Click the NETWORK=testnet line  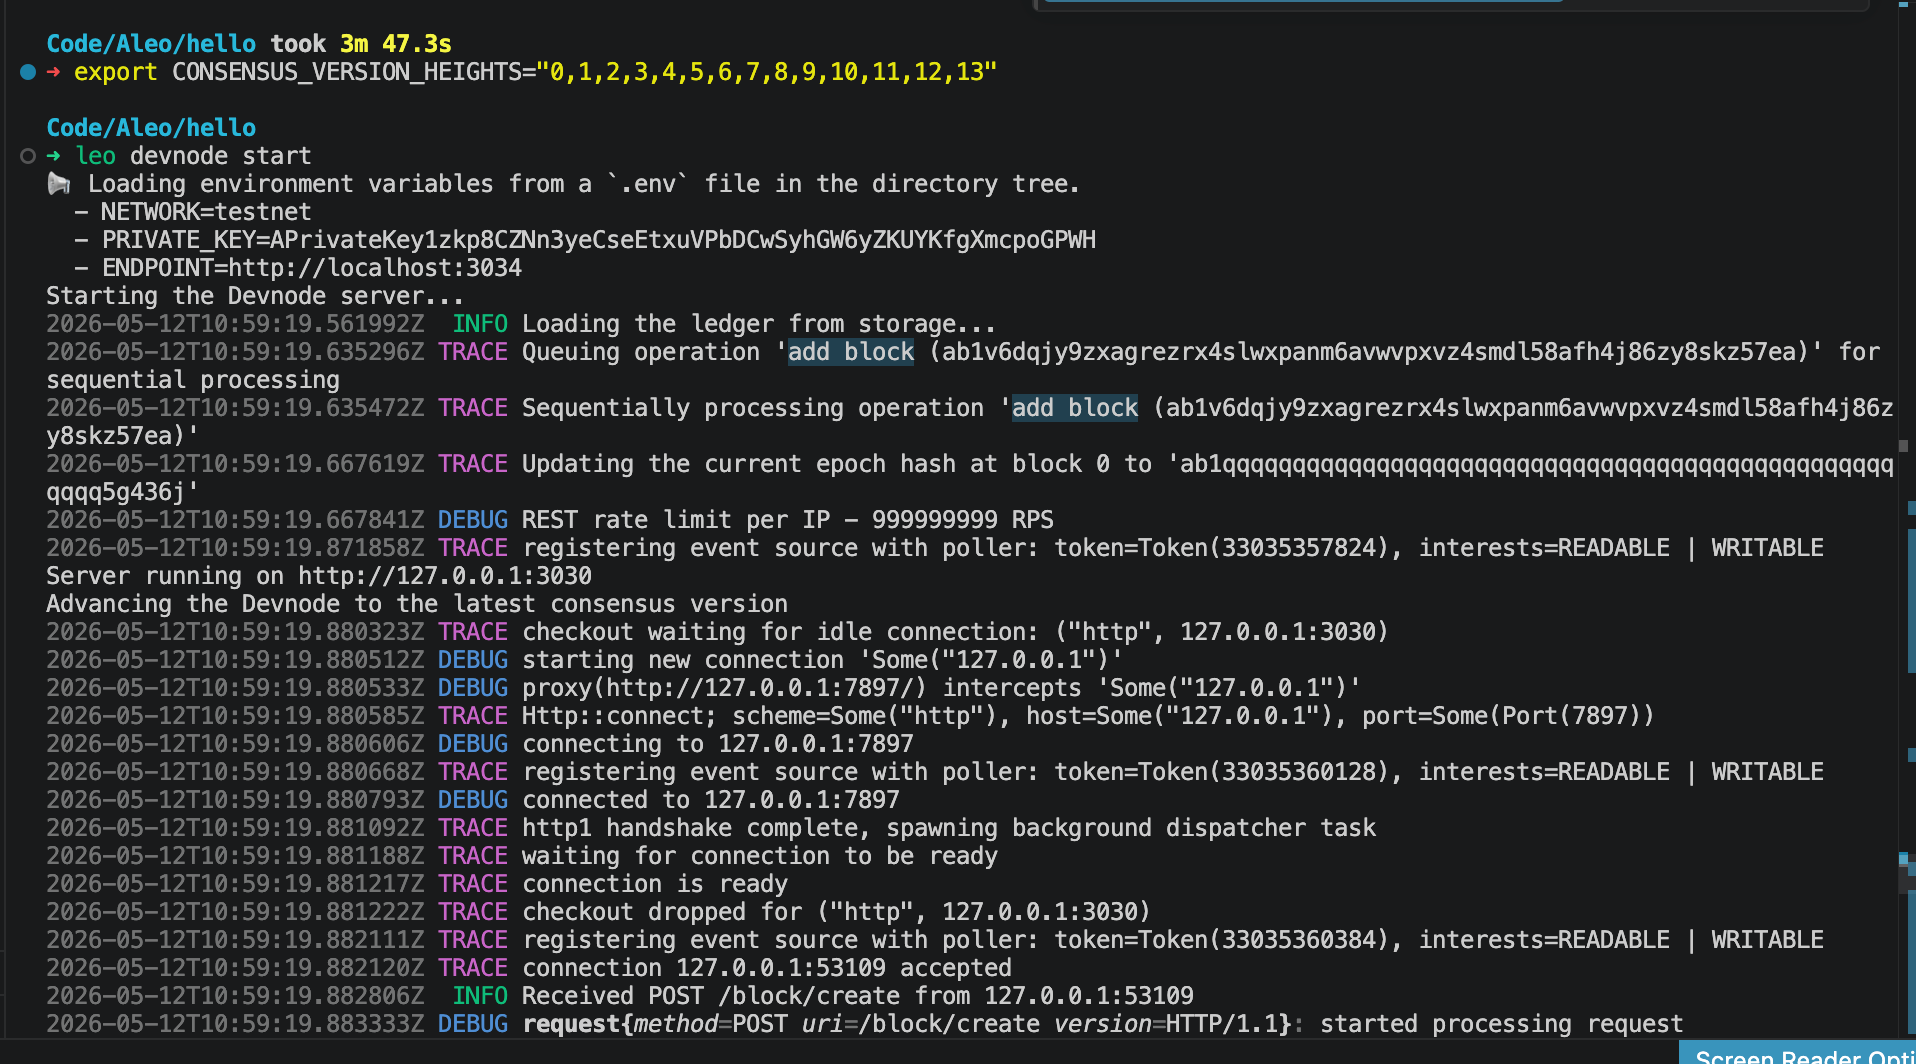(x=193, y=212)
